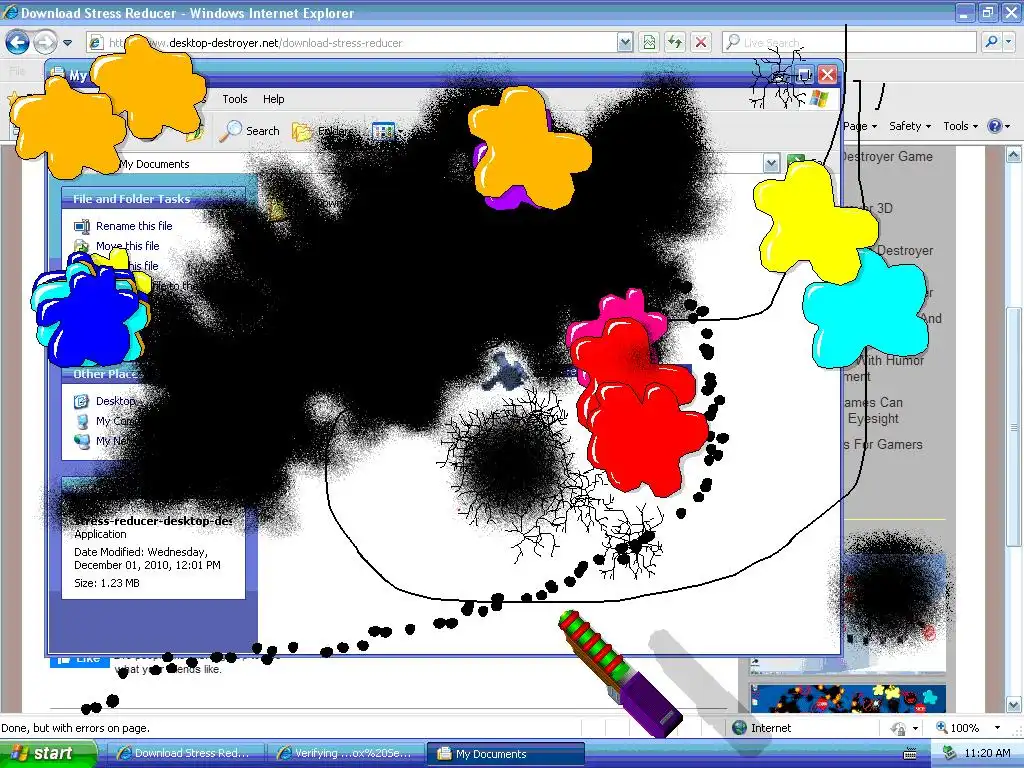Open the recent pages dropdown beside Forward

(x=67, y=43)
